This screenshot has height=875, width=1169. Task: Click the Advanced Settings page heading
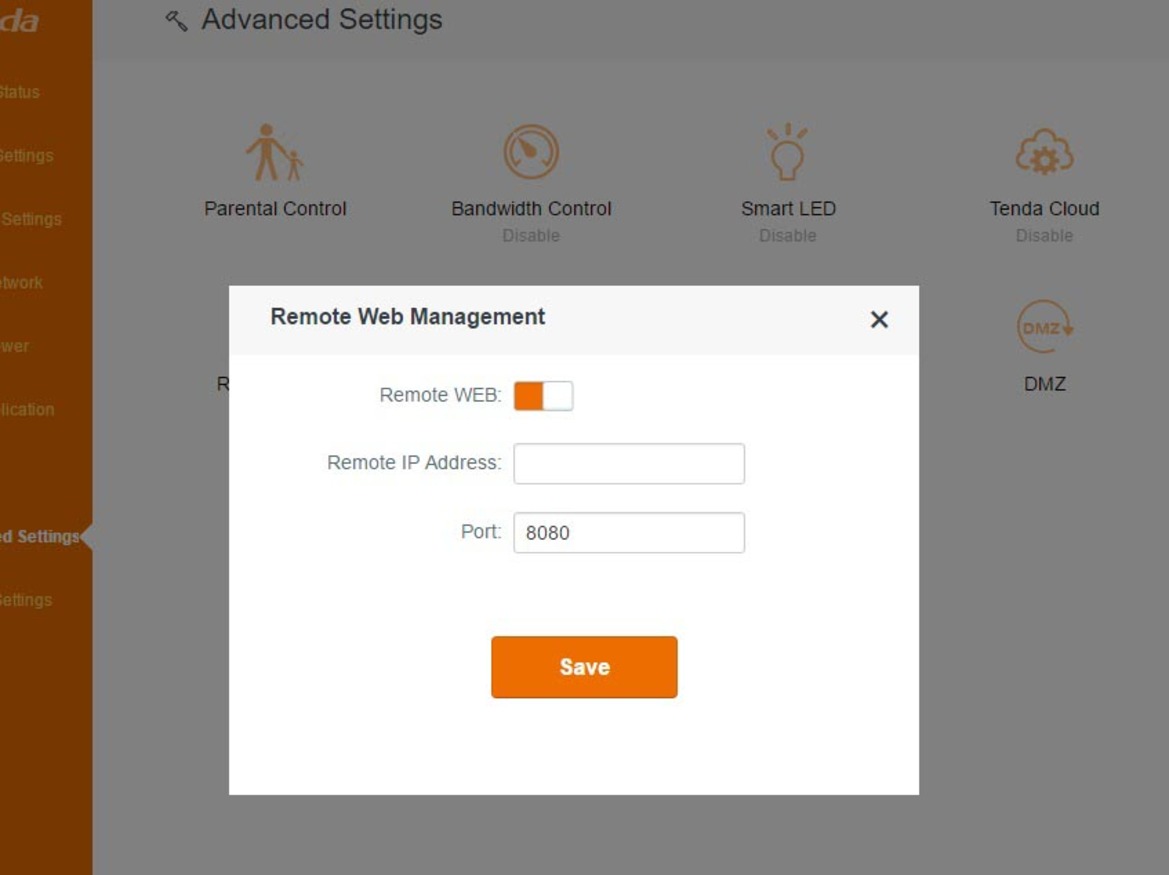321,19
